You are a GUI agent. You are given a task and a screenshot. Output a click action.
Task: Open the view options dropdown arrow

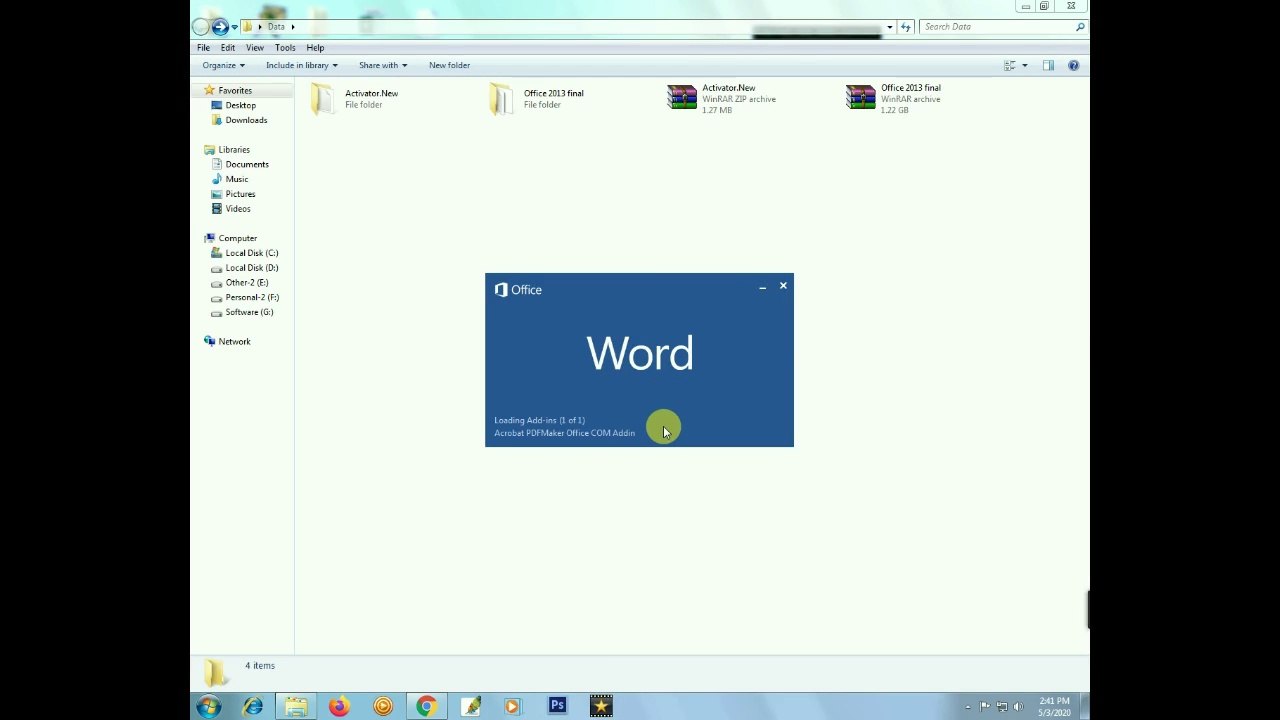click(x=1024, y=65)
